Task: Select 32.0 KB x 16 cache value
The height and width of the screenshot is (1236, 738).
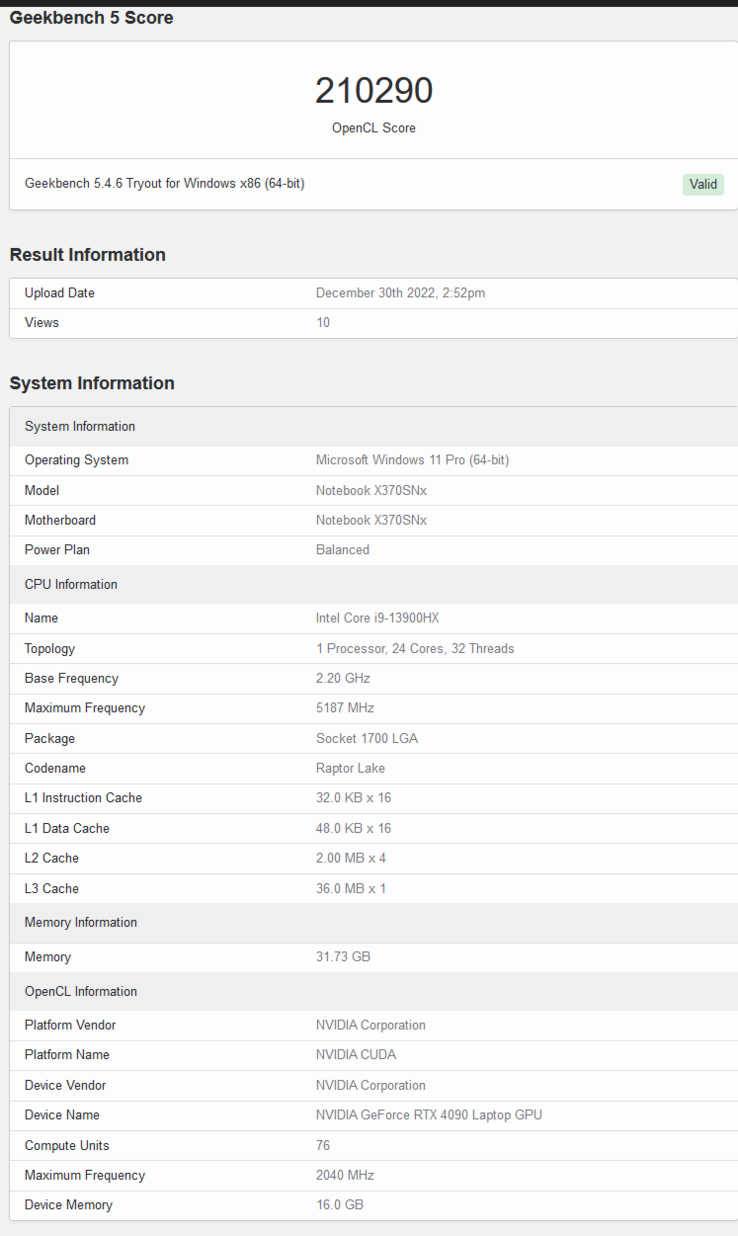Action: coord(353,797)
